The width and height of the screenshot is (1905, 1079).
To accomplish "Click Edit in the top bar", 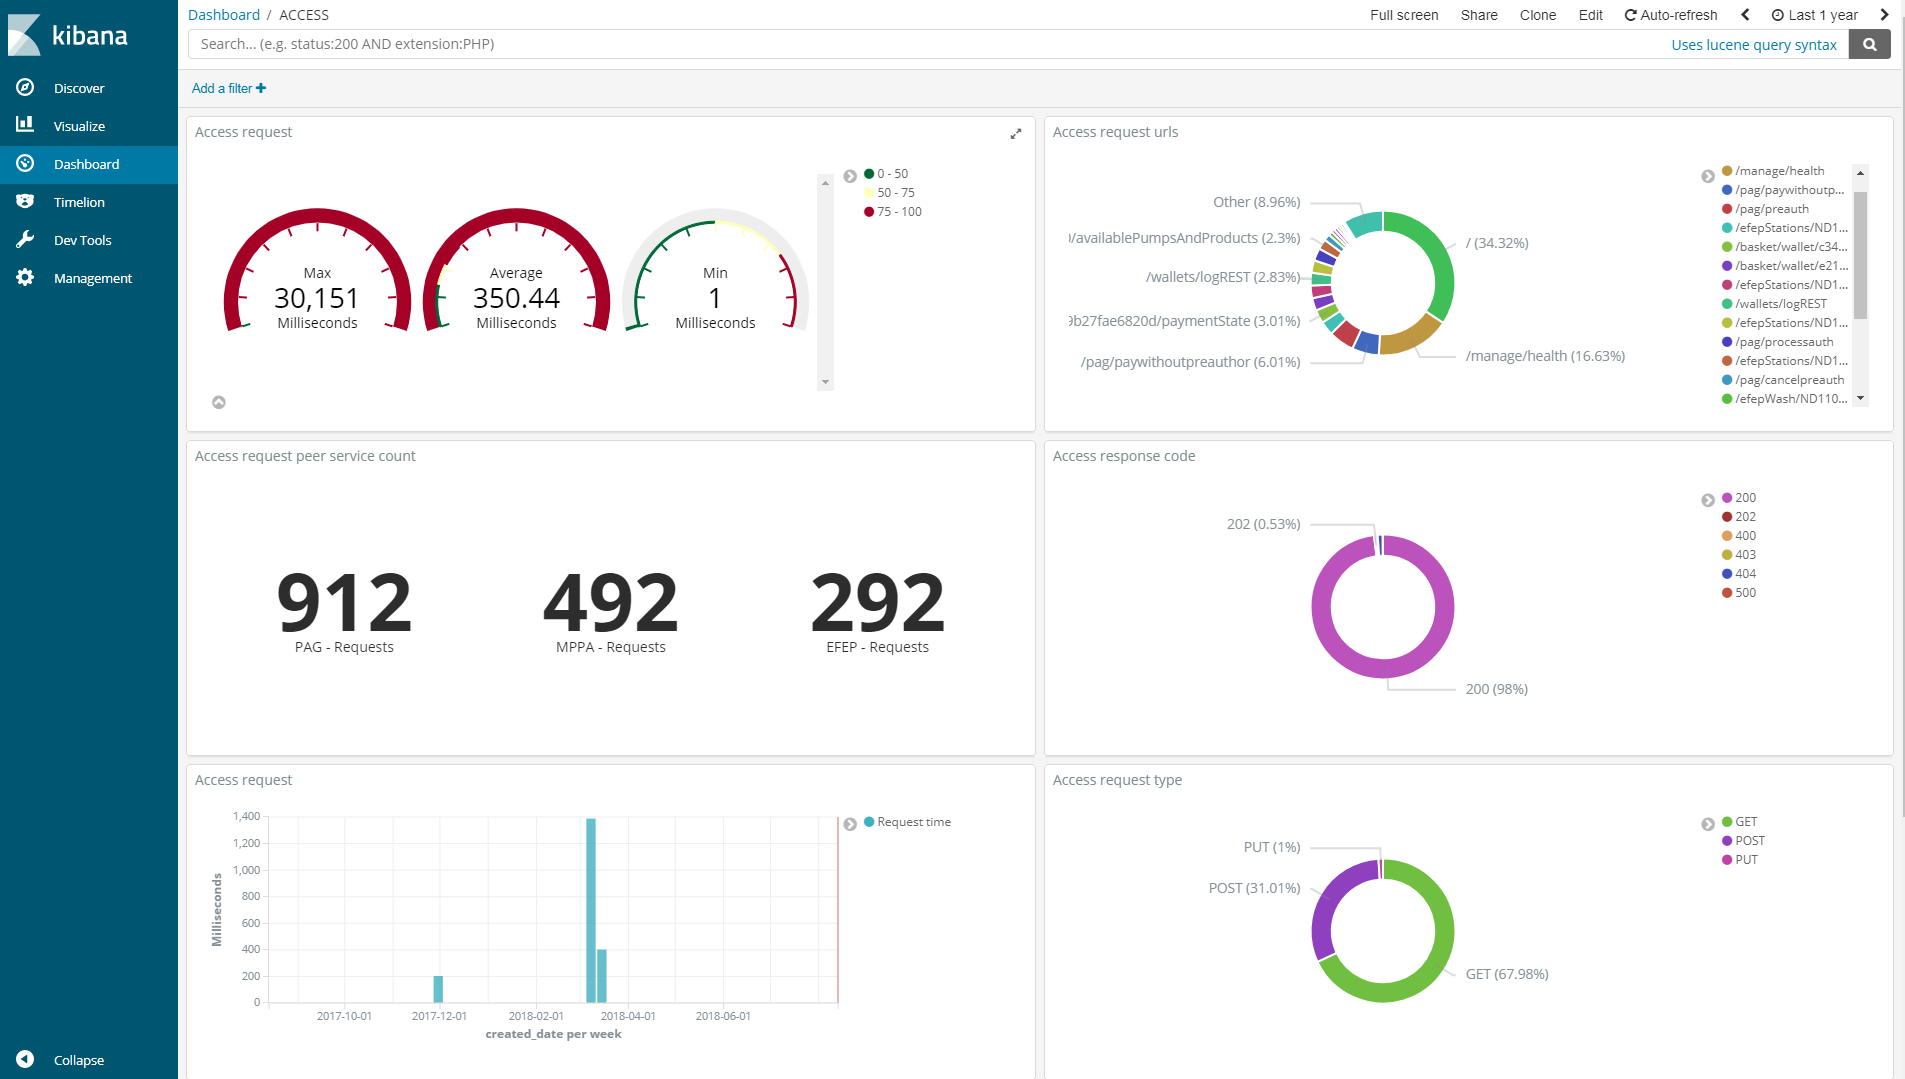I will tap(1591, 15).
